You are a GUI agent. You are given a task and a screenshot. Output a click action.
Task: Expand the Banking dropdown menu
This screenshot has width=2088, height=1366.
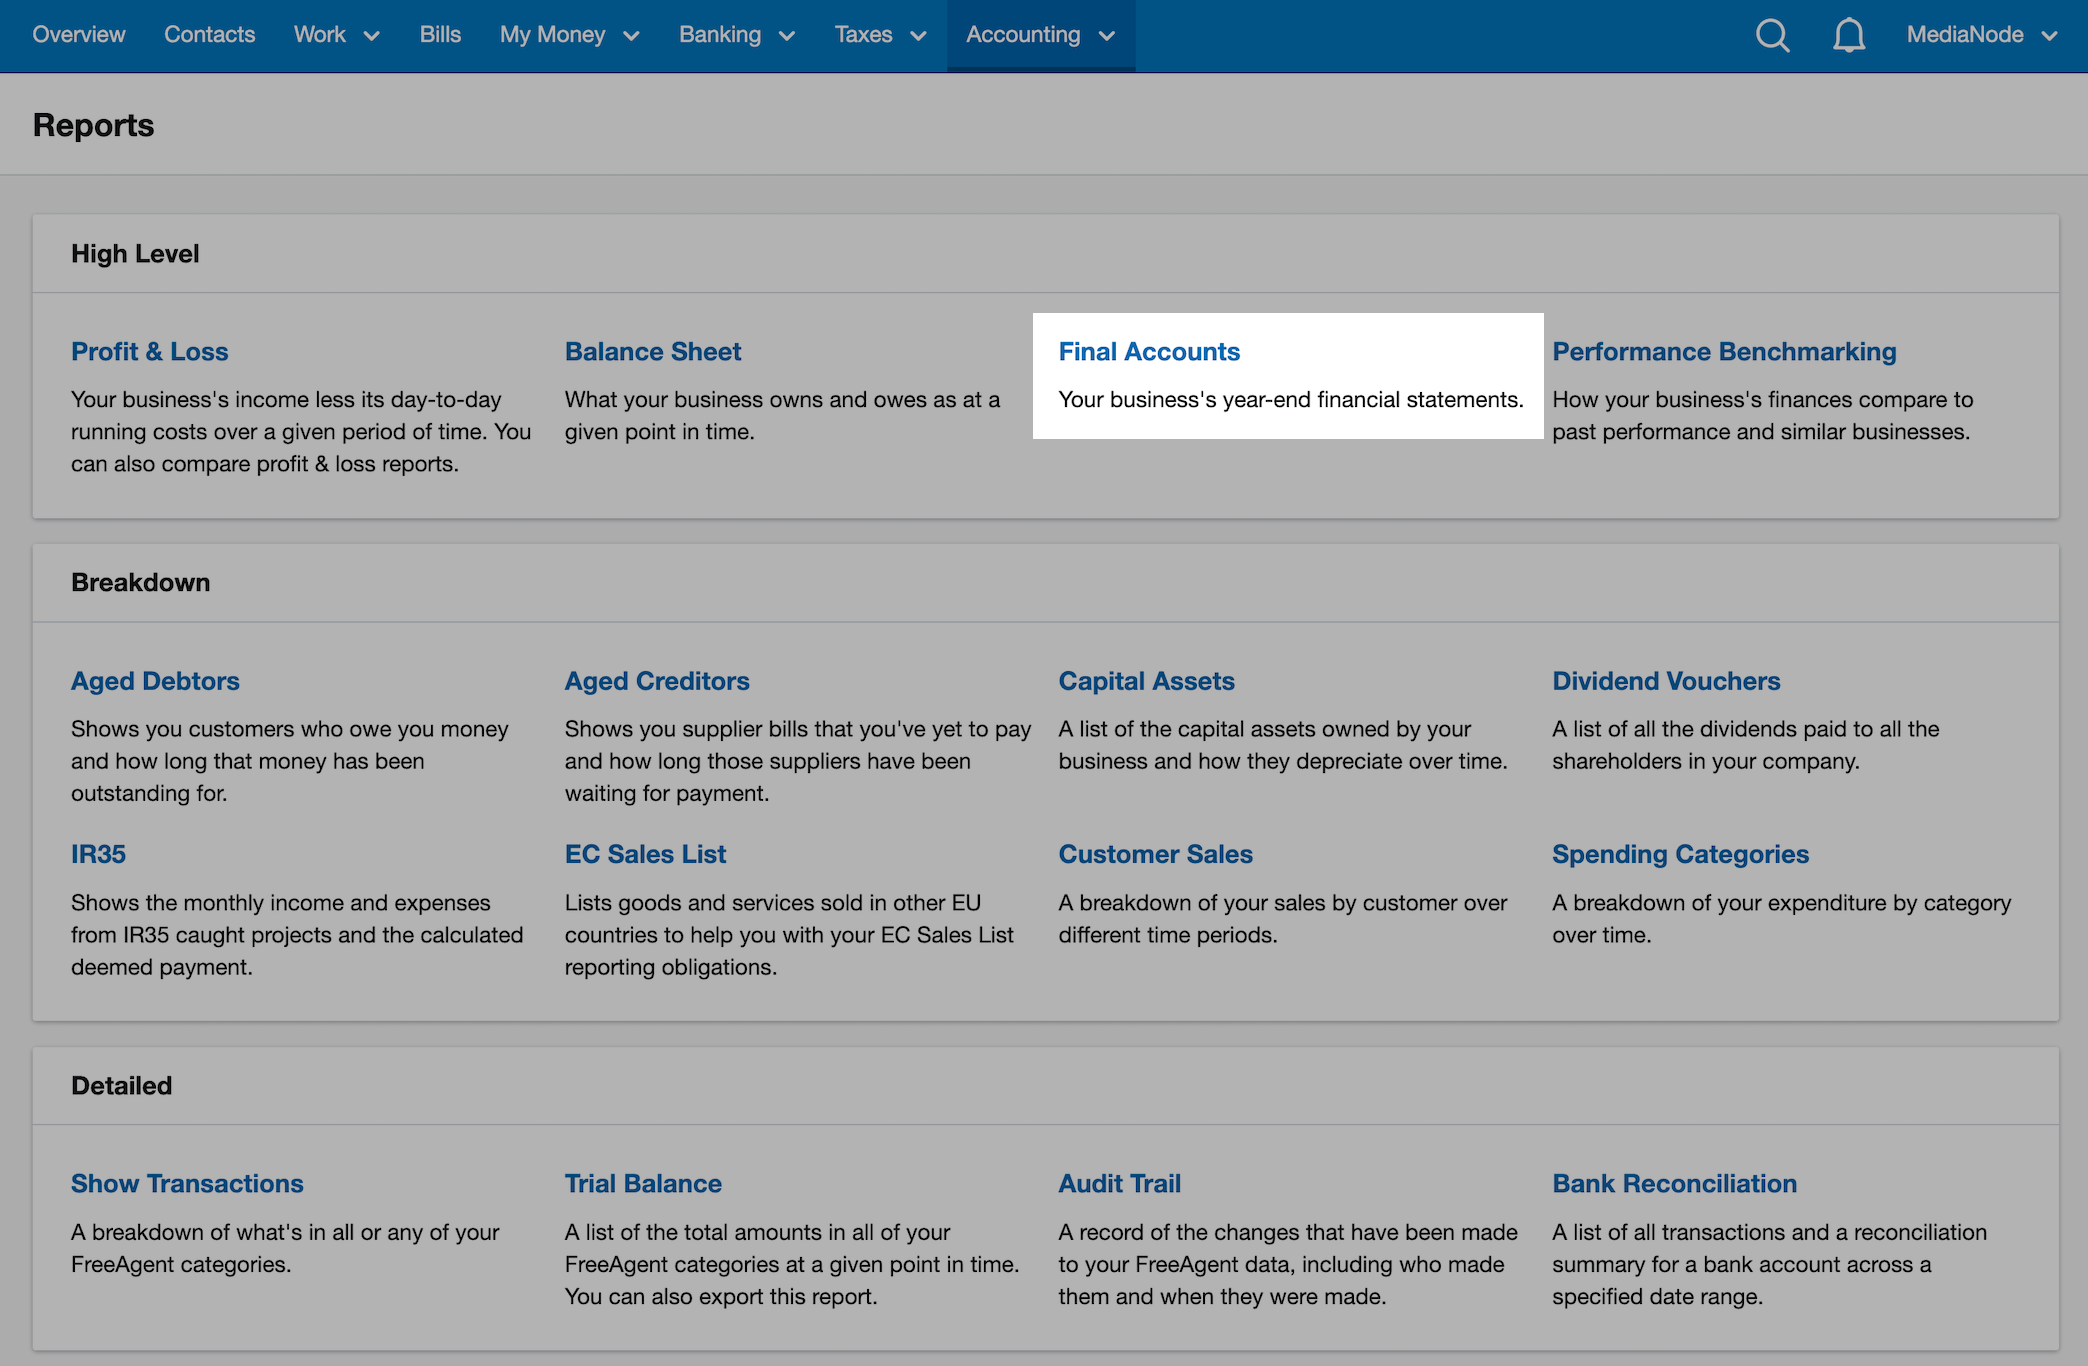tap(736, 35)
